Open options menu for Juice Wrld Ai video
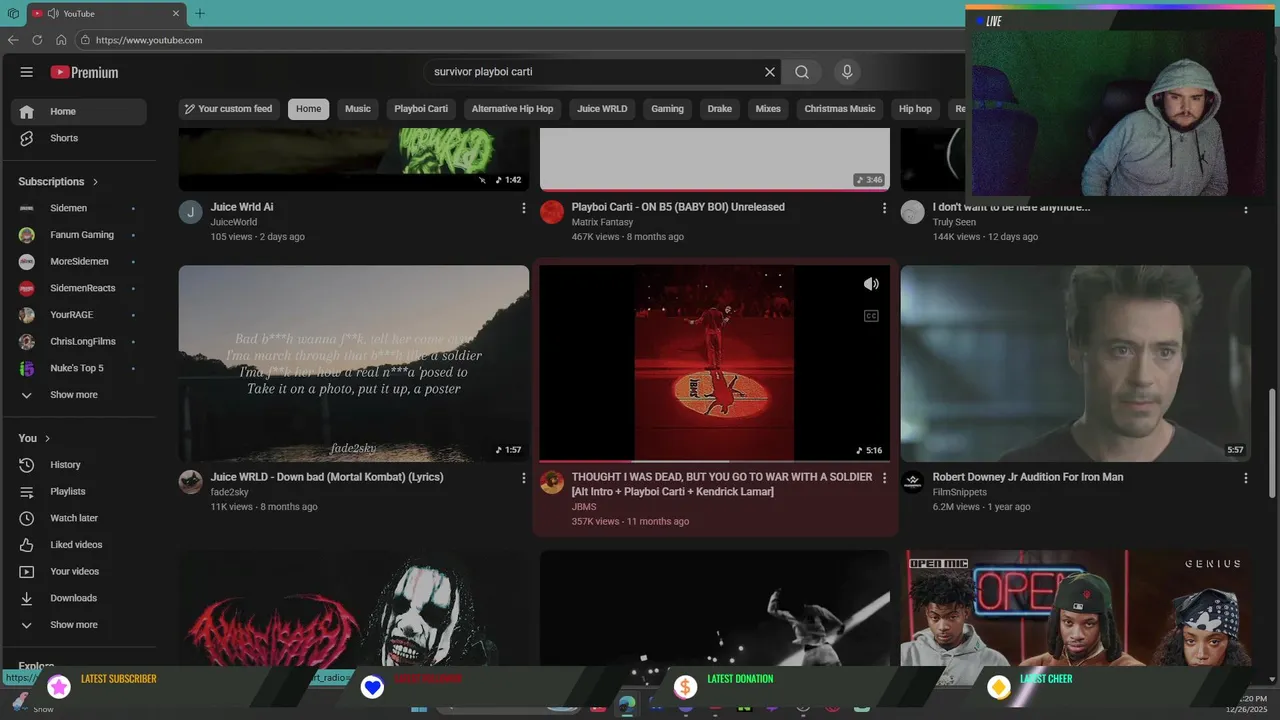1280x720 pixels. [523, 208]
